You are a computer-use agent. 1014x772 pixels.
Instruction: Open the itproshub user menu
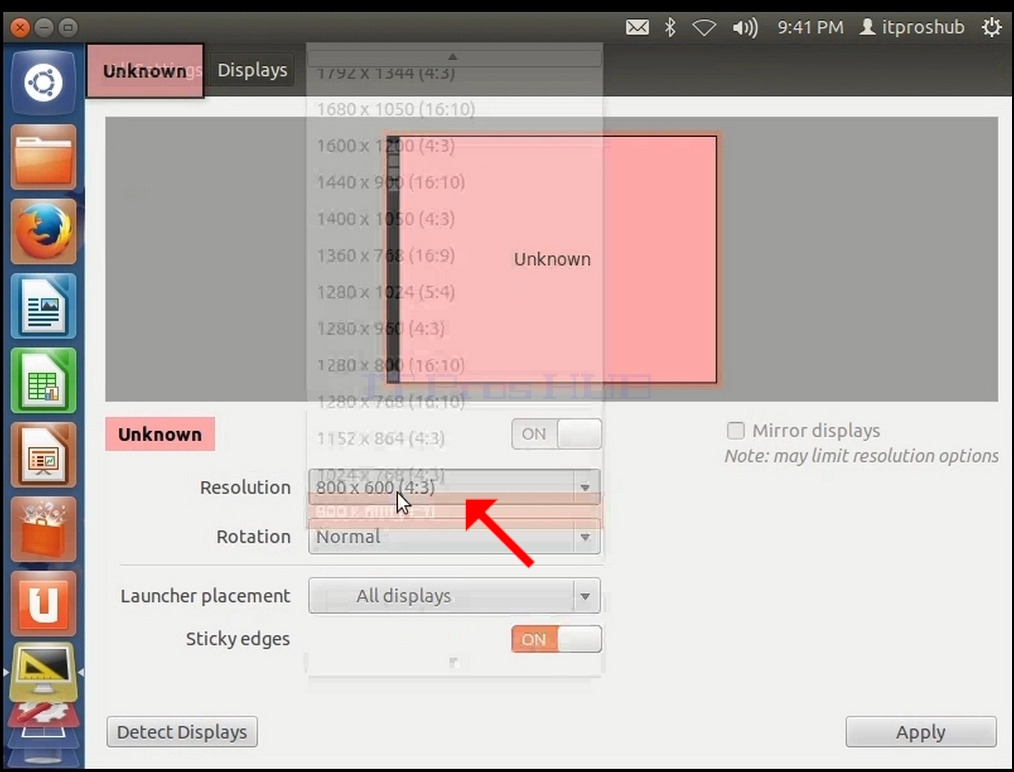(x=912, y=27)
